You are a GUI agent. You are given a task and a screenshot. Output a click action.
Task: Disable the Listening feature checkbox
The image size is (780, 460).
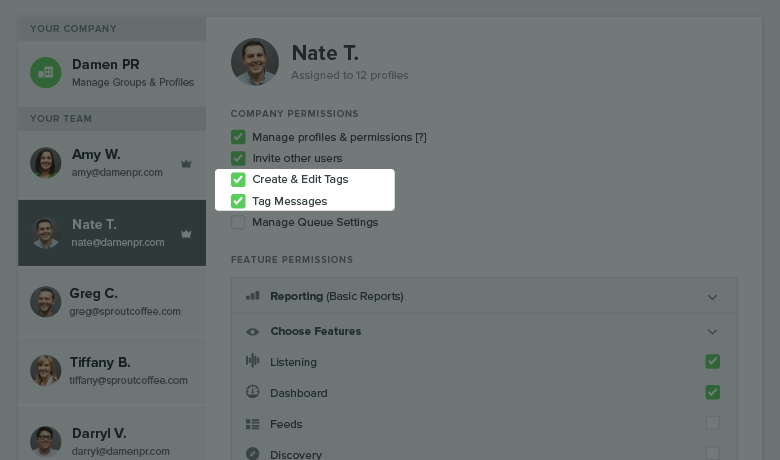712,362
